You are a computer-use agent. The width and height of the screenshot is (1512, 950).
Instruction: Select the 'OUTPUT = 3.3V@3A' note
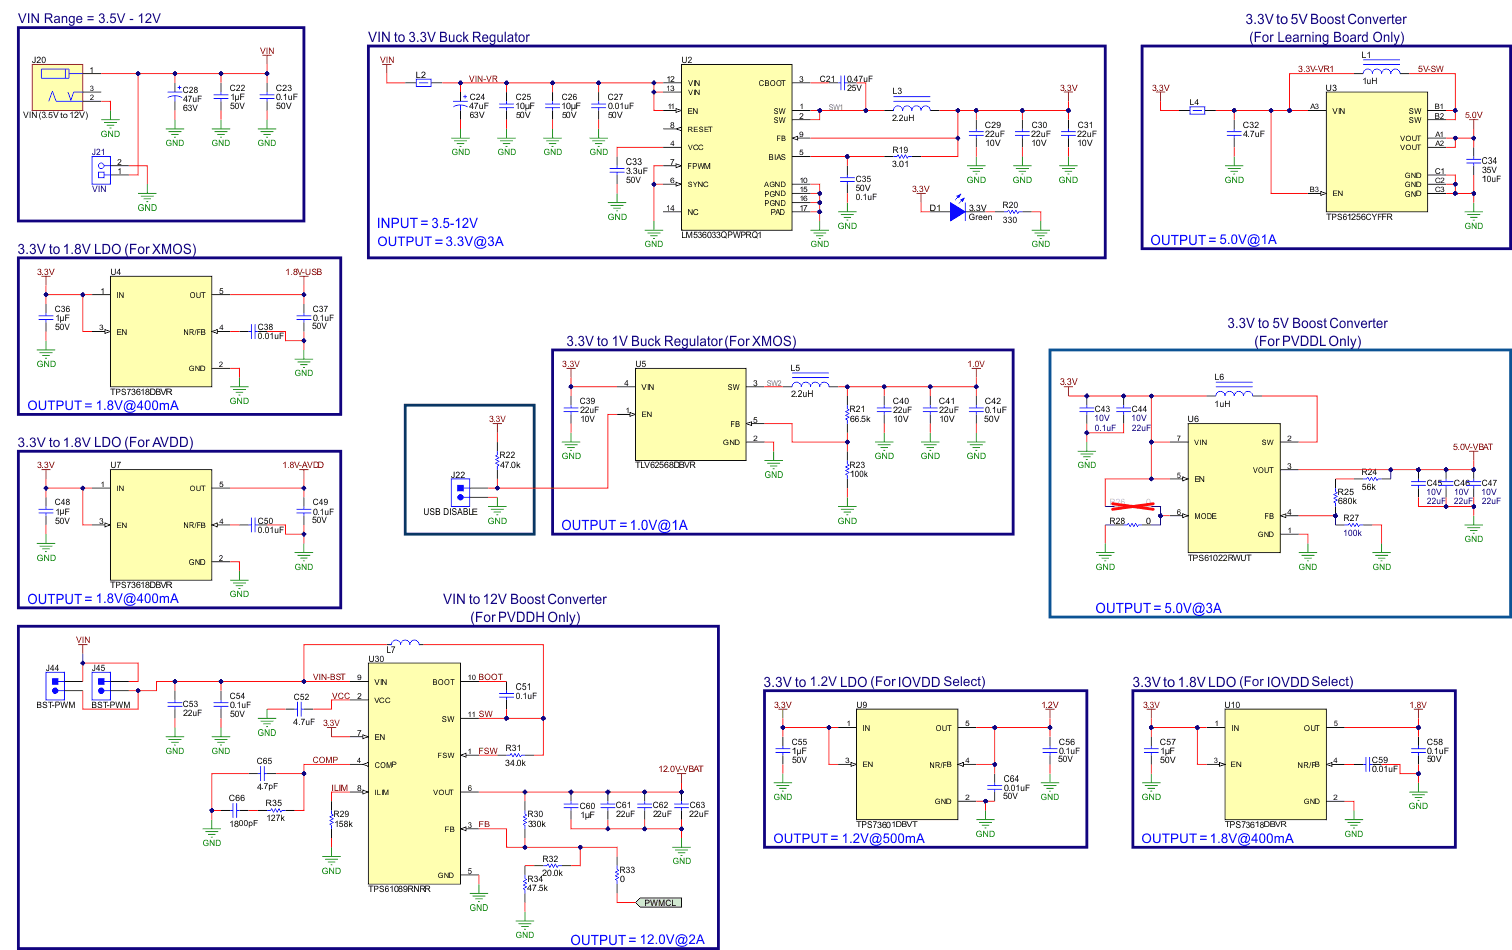pos(440,241)
